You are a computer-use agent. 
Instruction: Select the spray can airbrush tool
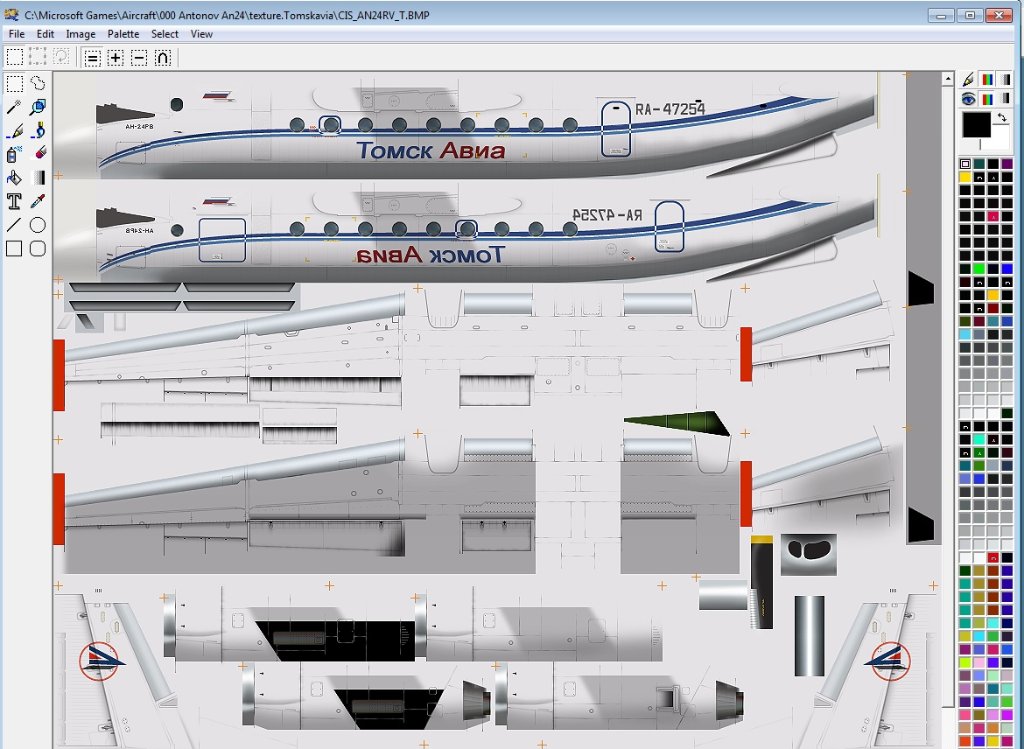tap(14, 154)
